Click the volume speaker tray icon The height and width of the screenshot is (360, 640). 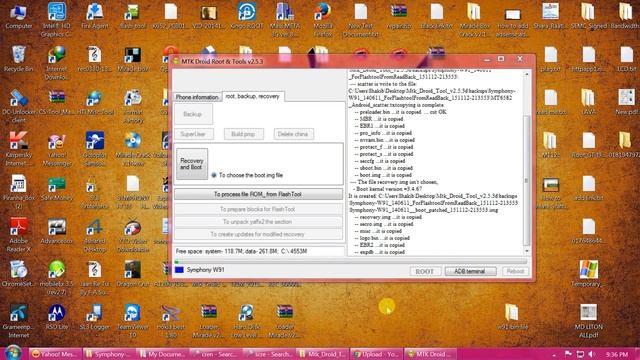pyautogui.click(x=591, y=354)
